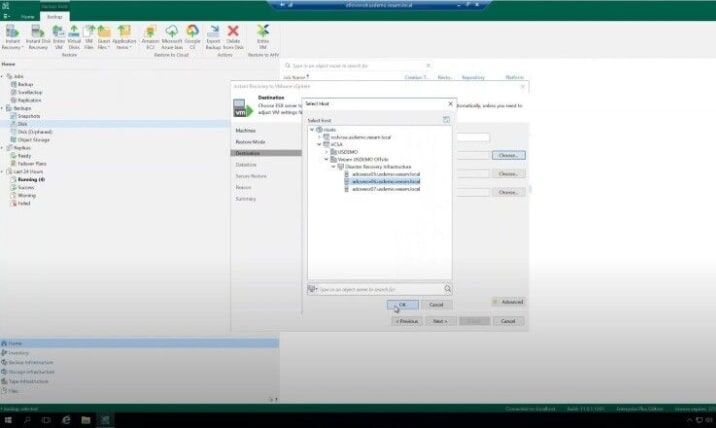Click the VM Files ribbon icon

click(x=89, y=37)
